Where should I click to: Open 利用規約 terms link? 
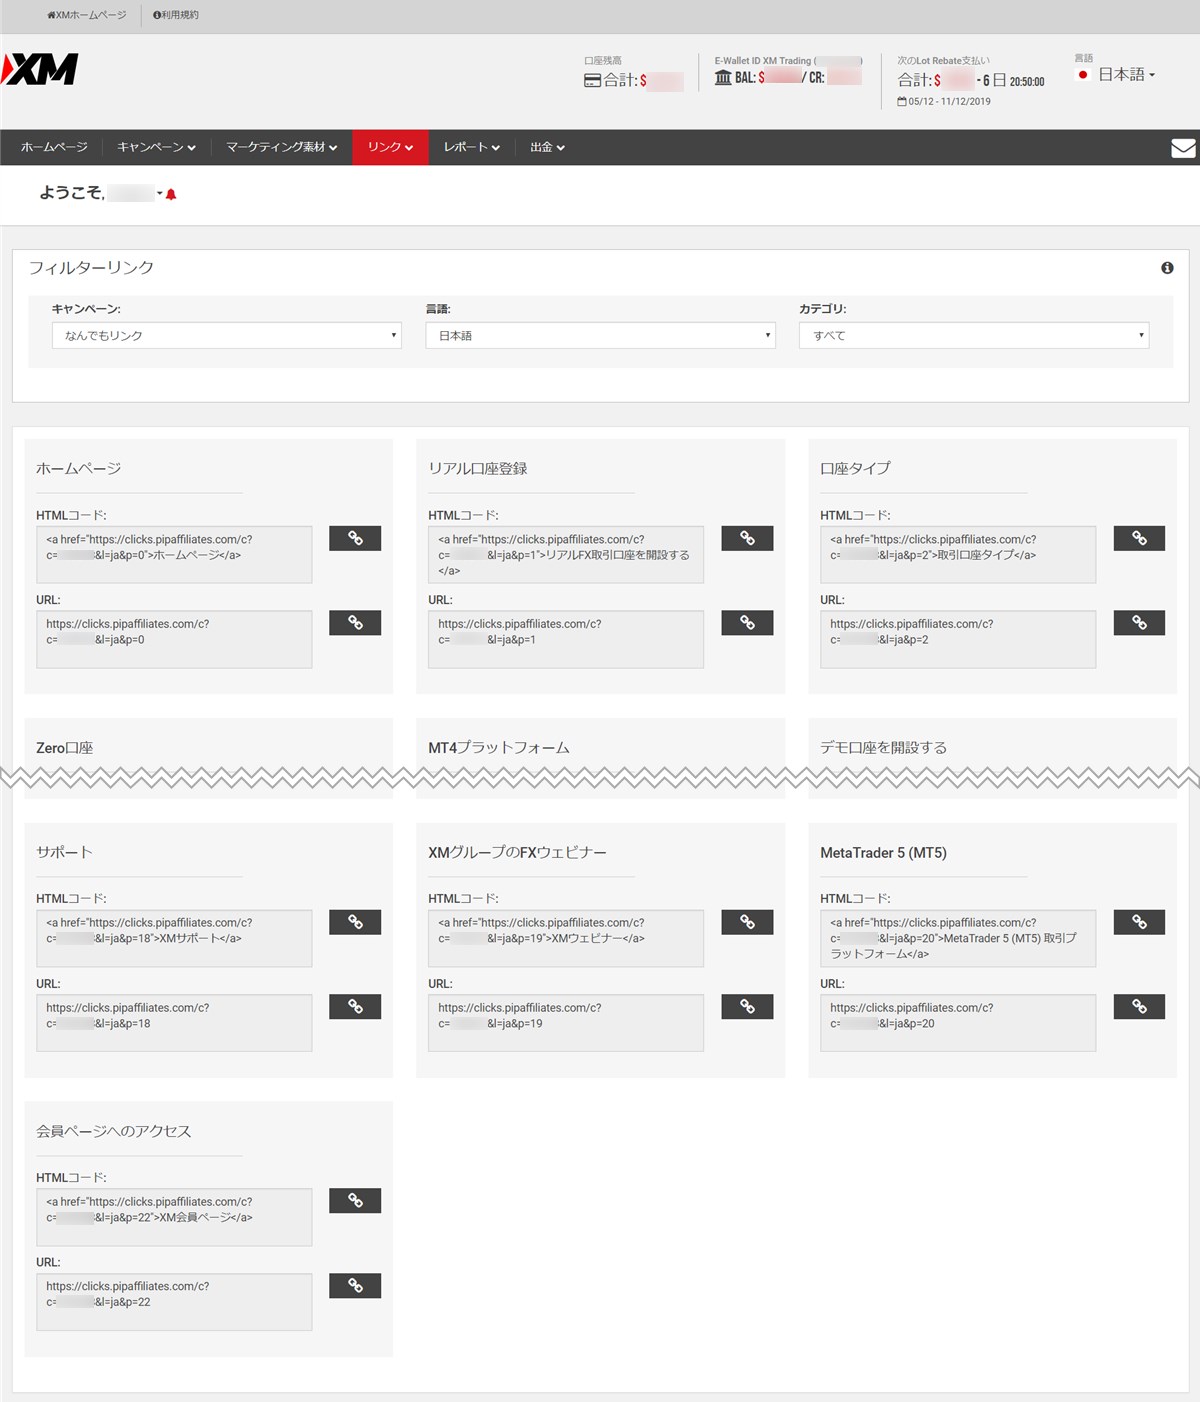click(x=176, y=15)
